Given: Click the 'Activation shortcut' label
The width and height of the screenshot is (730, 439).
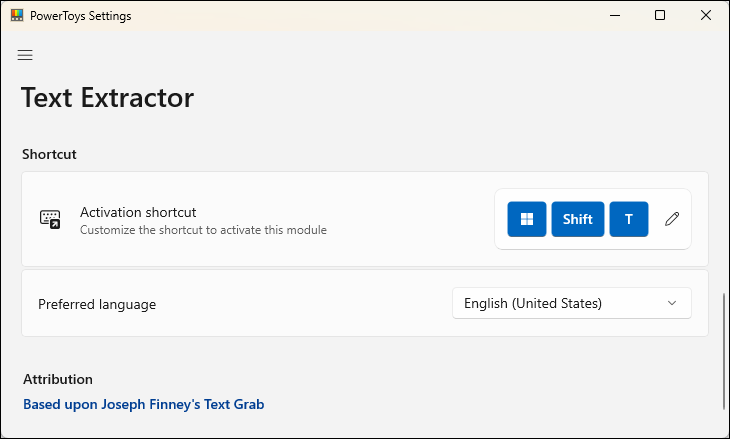Looking at the screenshot, I should pyautogui.click(x=138, y=212).
